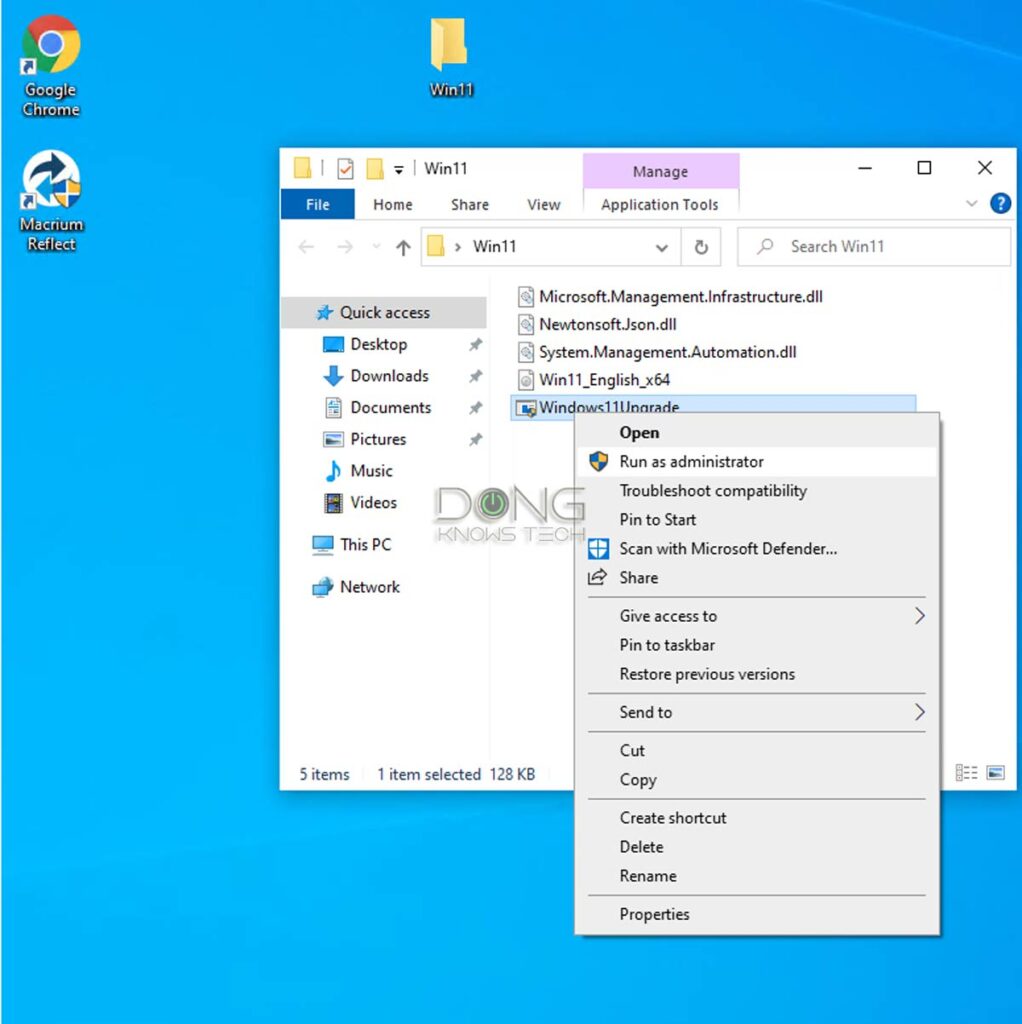Open Explorer help with question mark icon
1022x1024 pixels.
[1000, 204]
